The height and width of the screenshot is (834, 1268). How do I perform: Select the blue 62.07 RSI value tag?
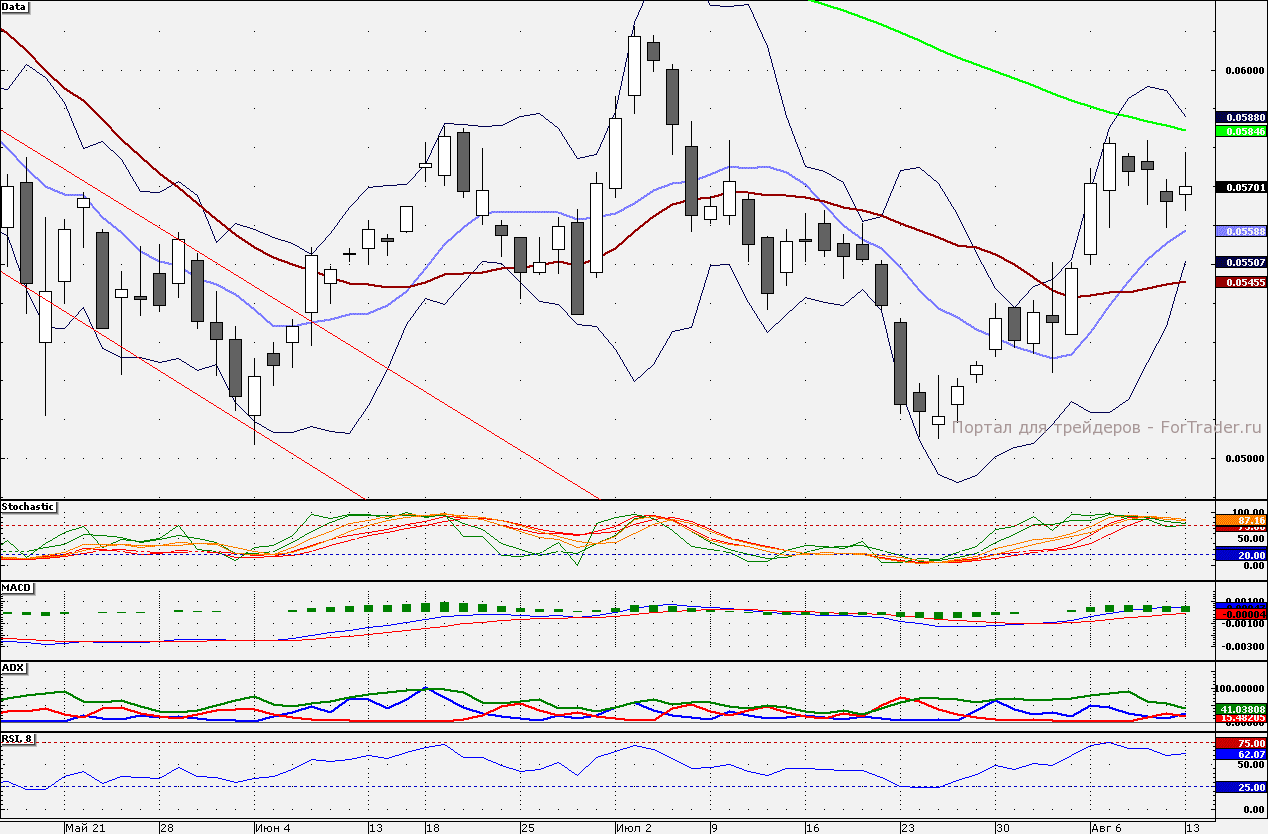pos(1240,754)
